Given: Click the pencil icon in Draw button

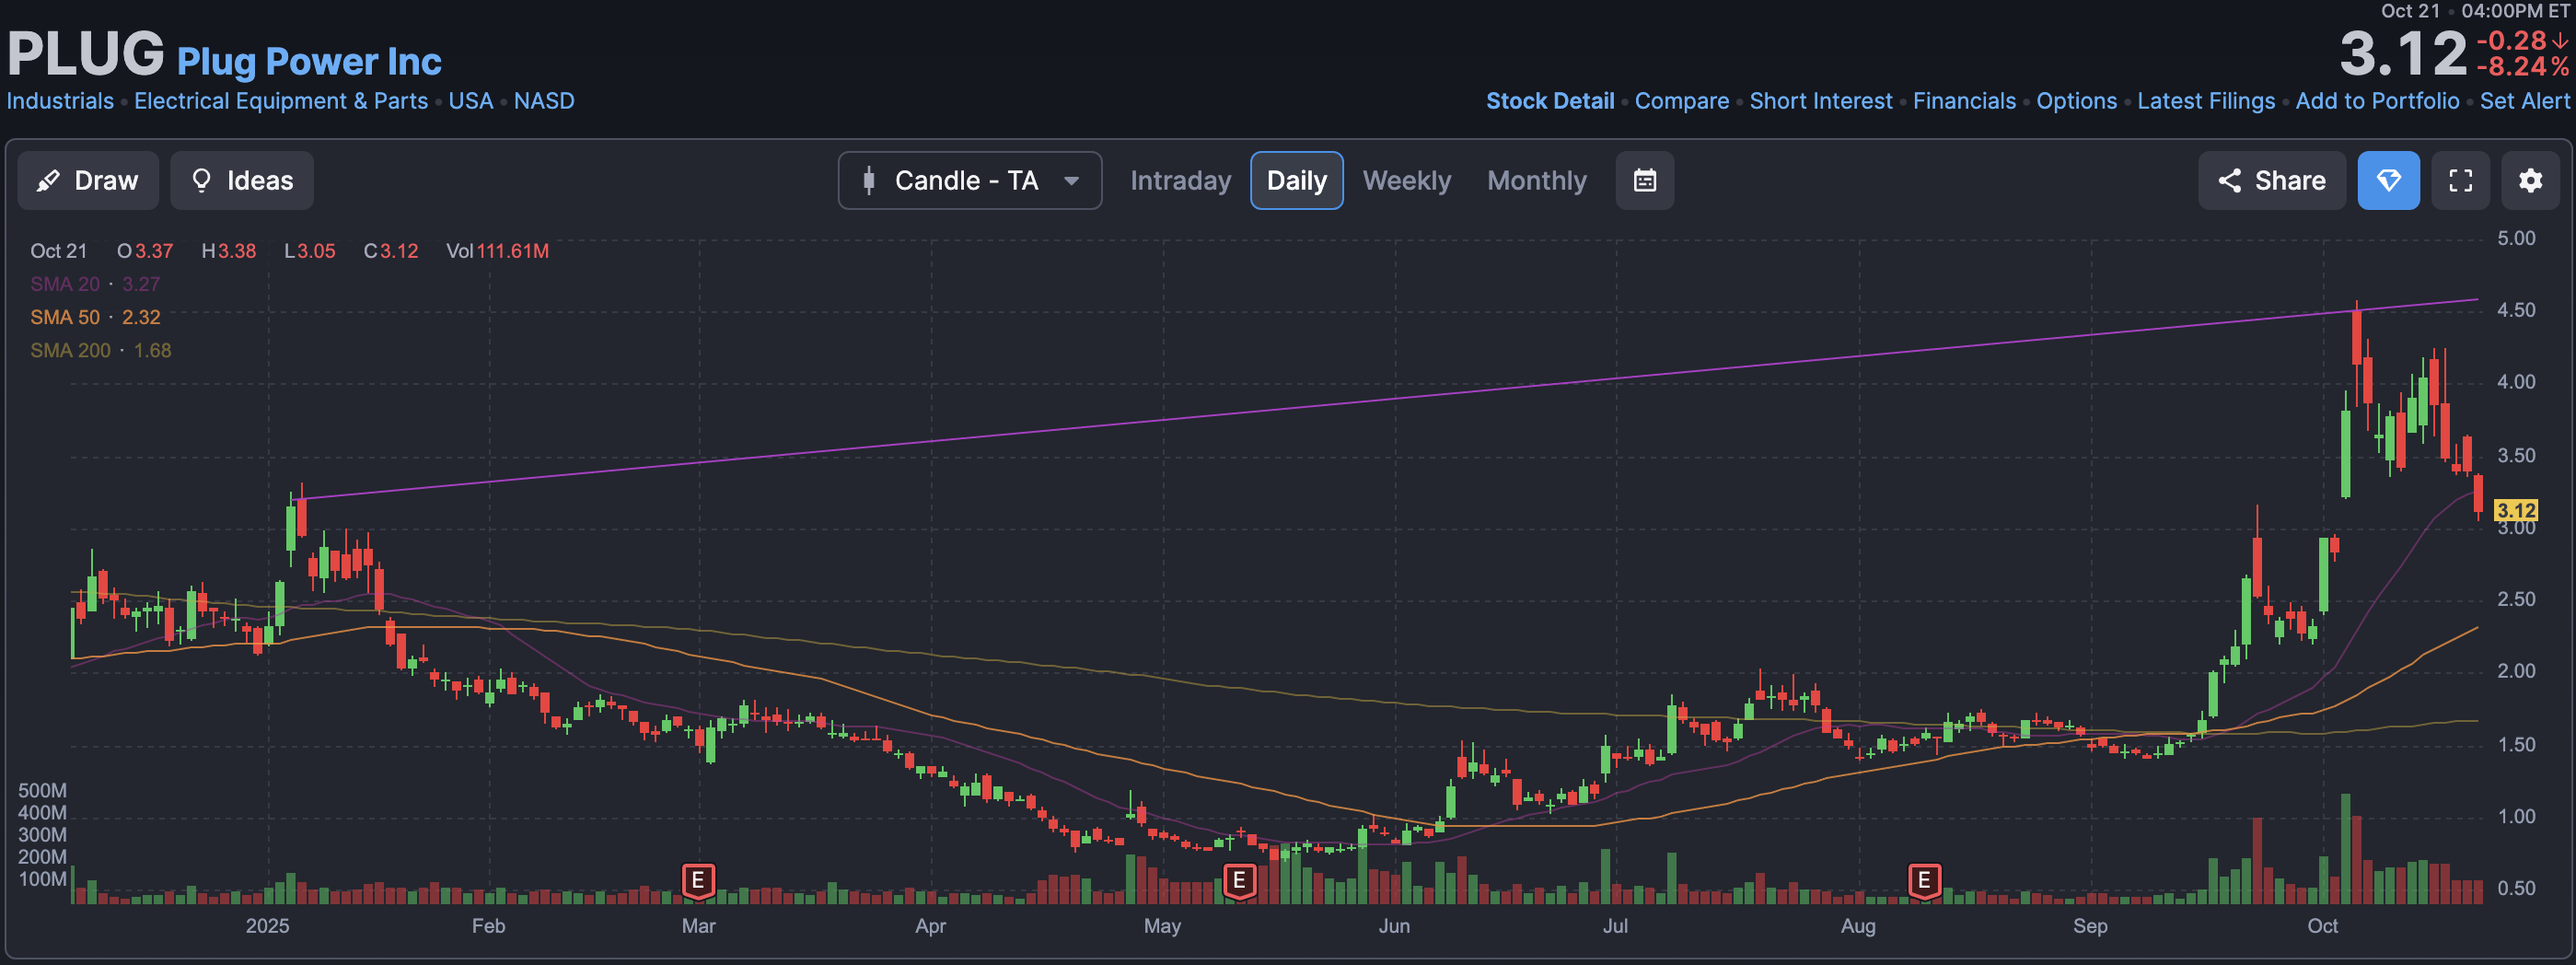Looking at the screenshot, I should (x=48, y=181).
